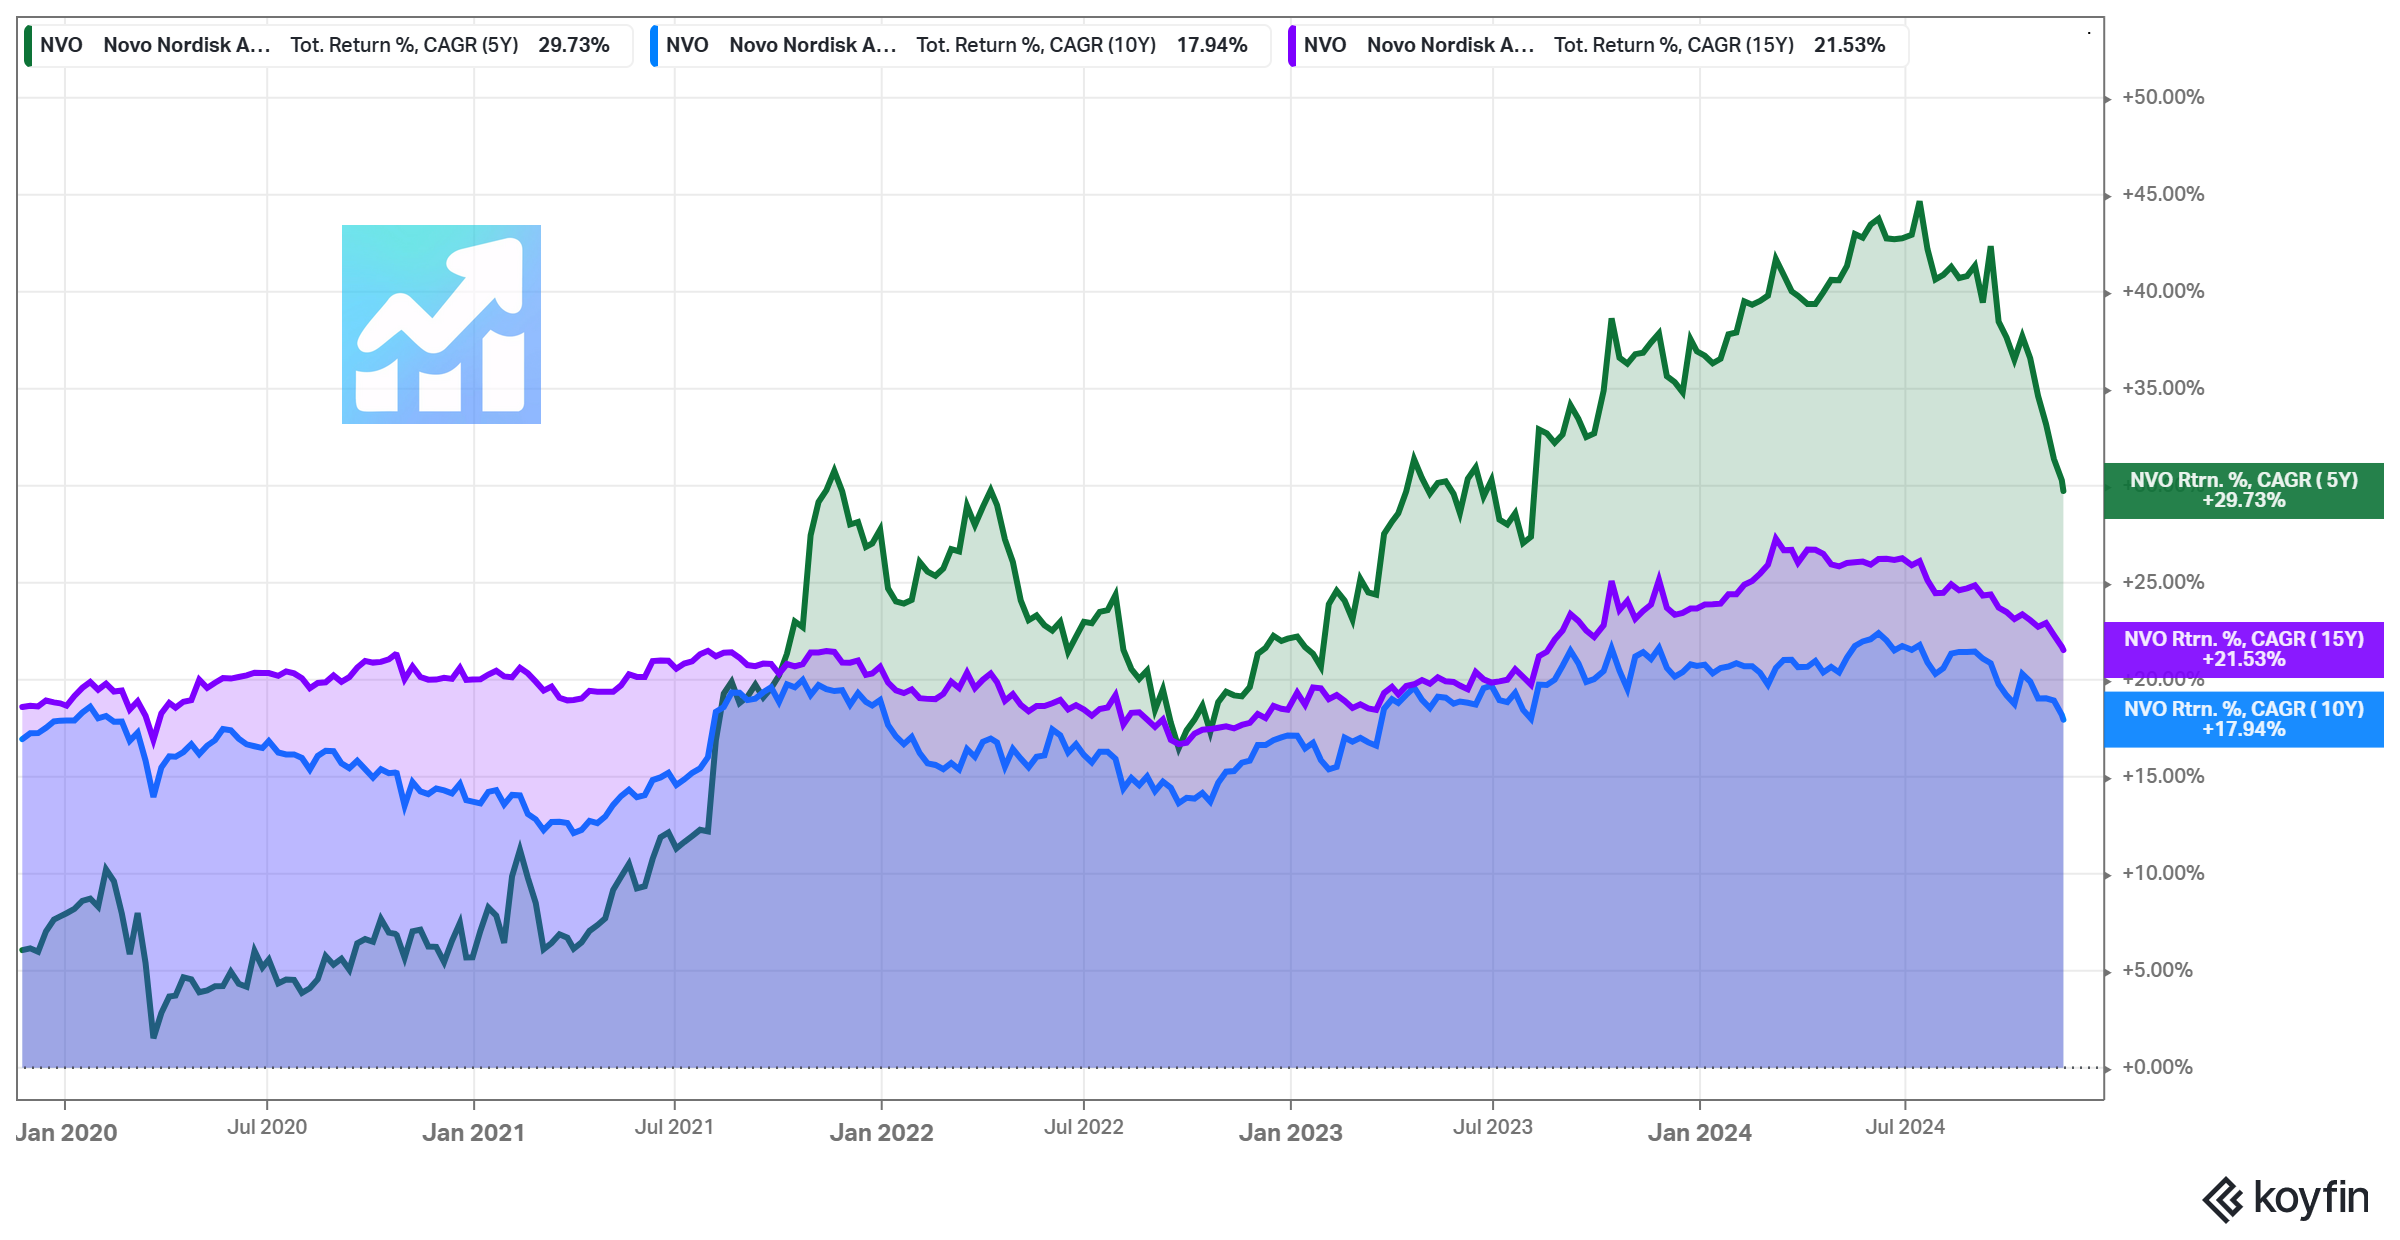The width and height of the screenshot is (2400, 1240).
Task: Click the Jul 2021 axis label
Action: coord(675,1127)
